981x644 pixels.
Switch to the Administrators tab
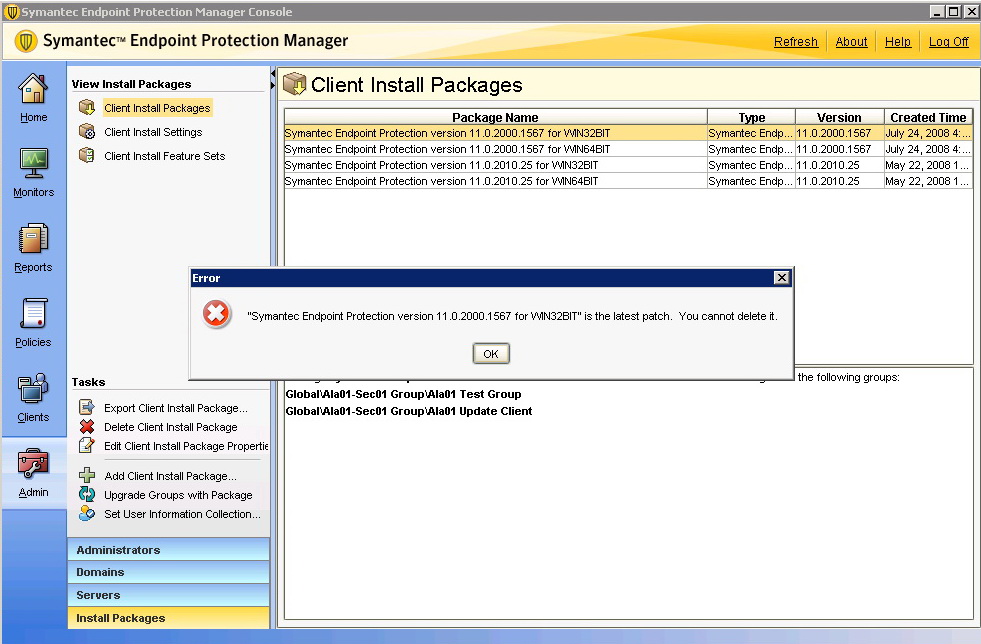pos(168,549)
